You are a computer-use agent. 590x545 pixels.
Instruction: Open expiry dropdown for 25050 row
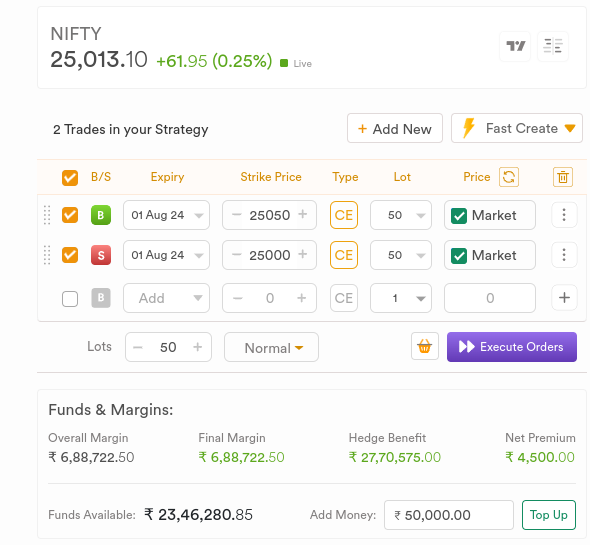coord(166,215)
